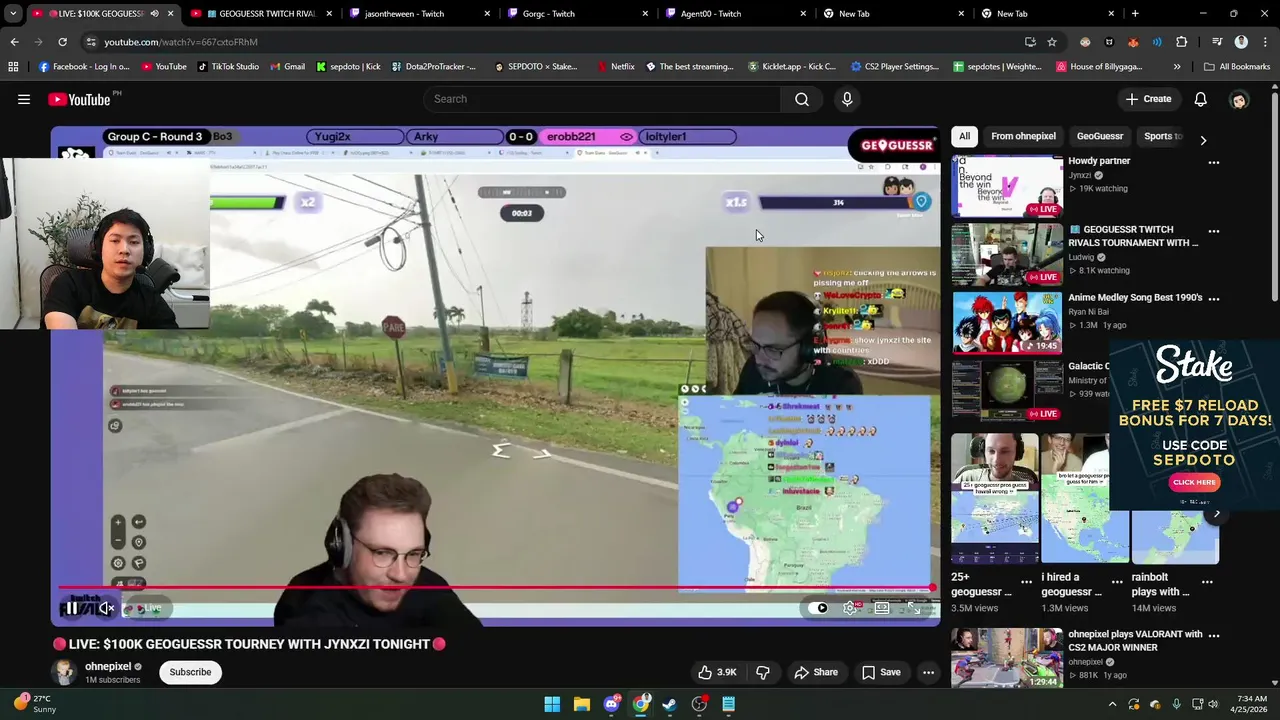Open options for Anime Medley video
Viewport: 1280px width, 720px height.
[1214, 298]
